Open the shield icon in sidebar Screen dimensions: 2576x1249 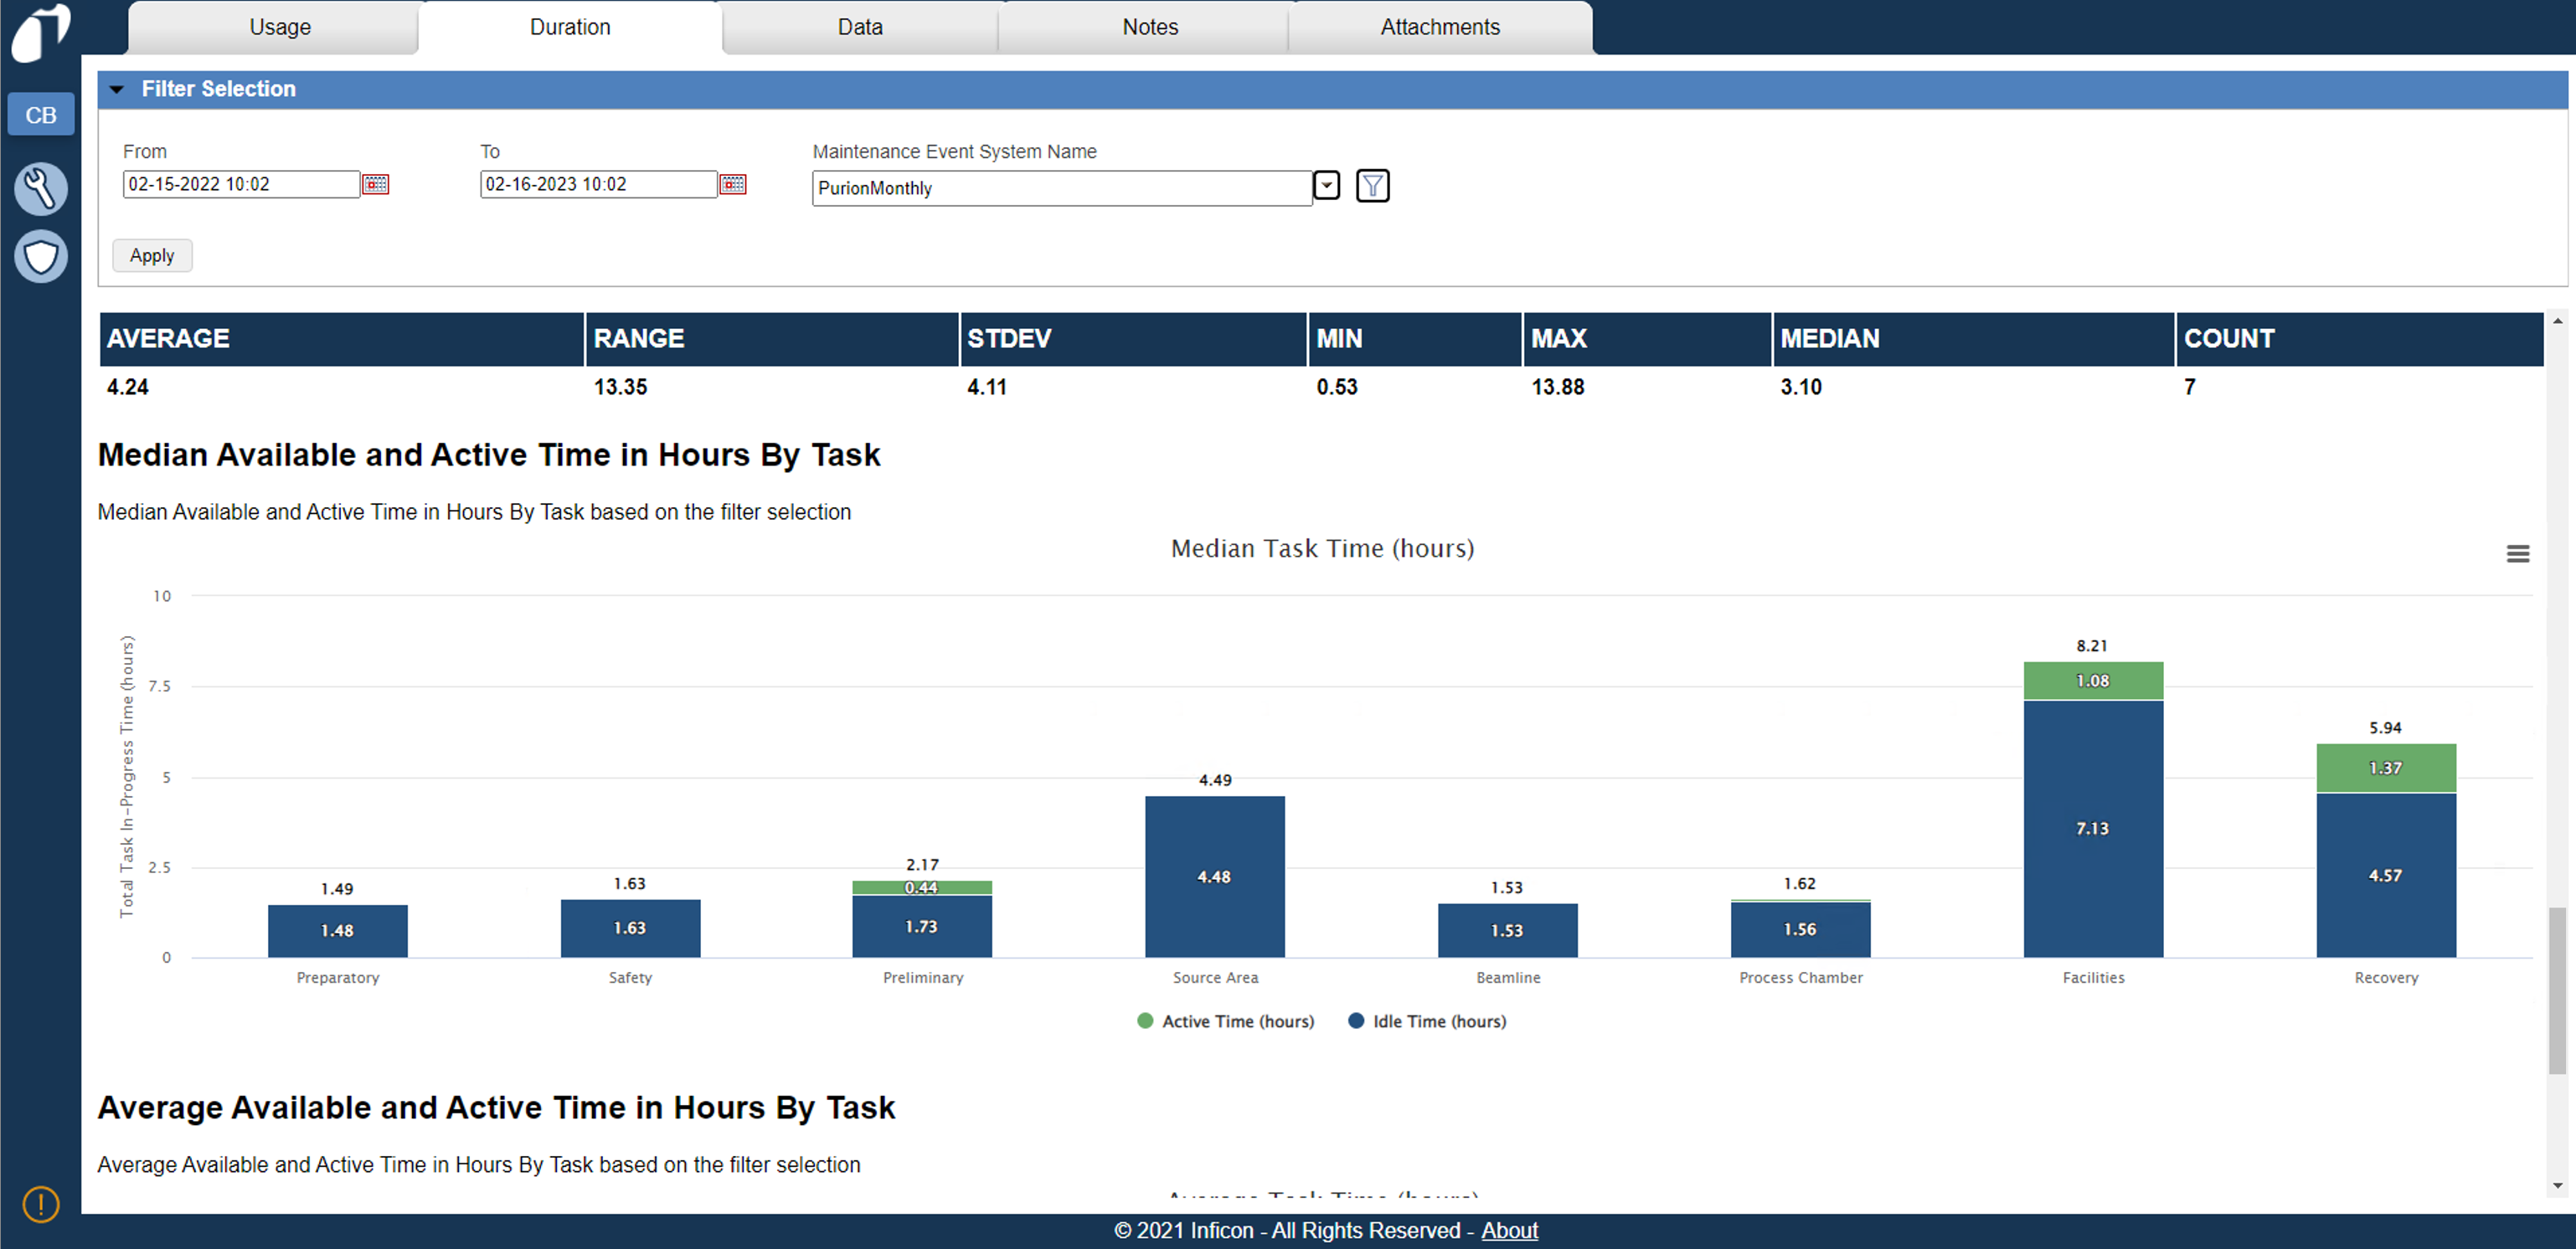[x=40, y=257]
